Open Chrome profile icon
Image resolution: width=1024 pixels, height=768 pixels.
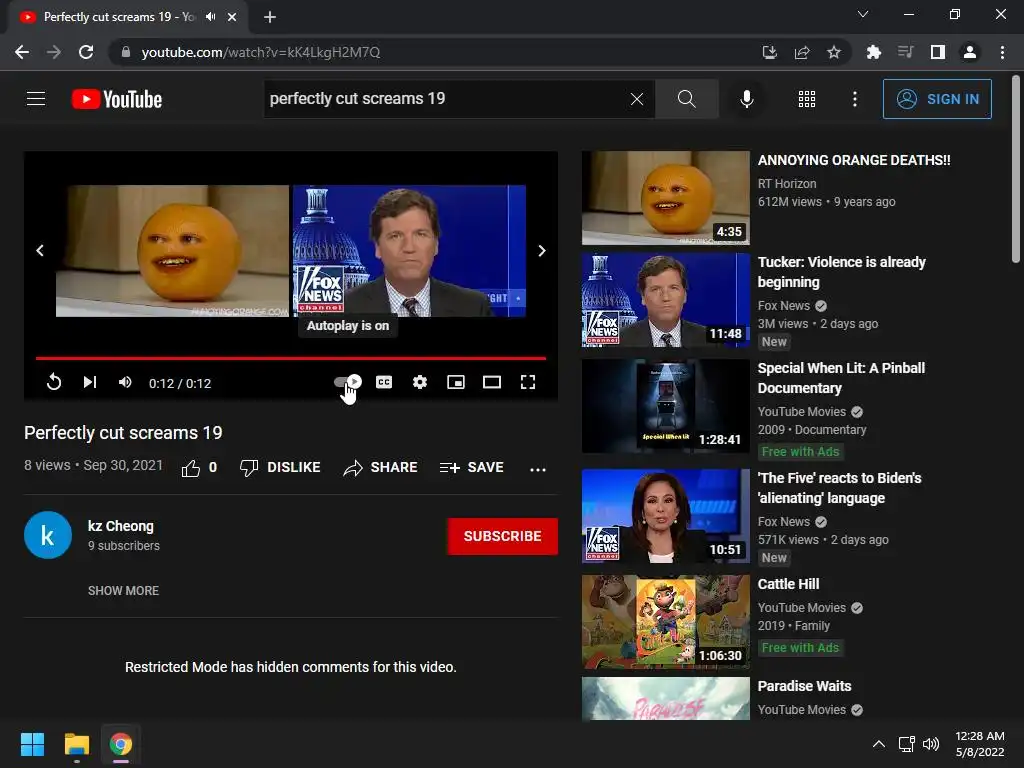point(970,52)
